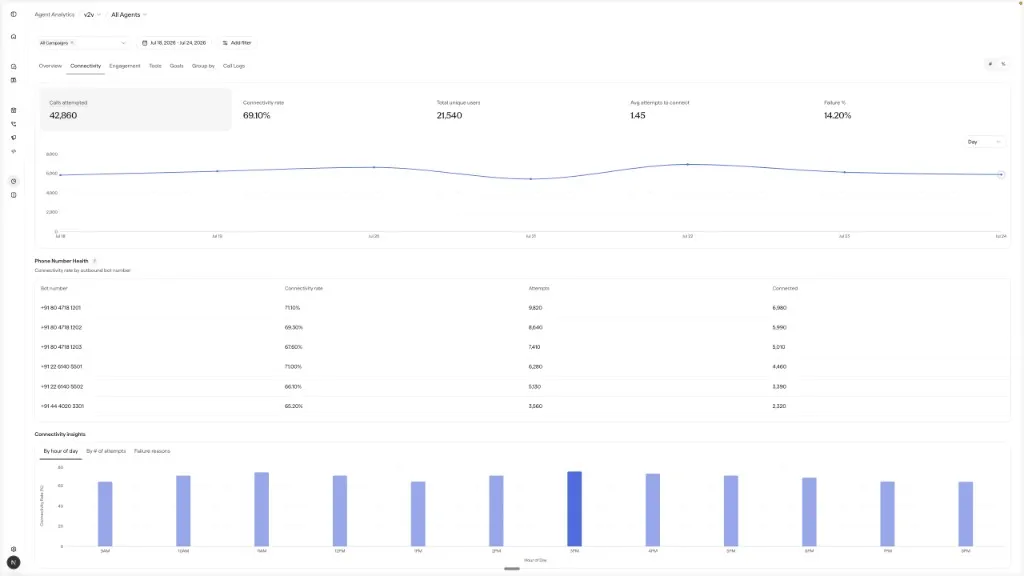Screen dimensions: 1024x576
Task: Switch the values toggle to # counts
Action: tap(990, 64)
